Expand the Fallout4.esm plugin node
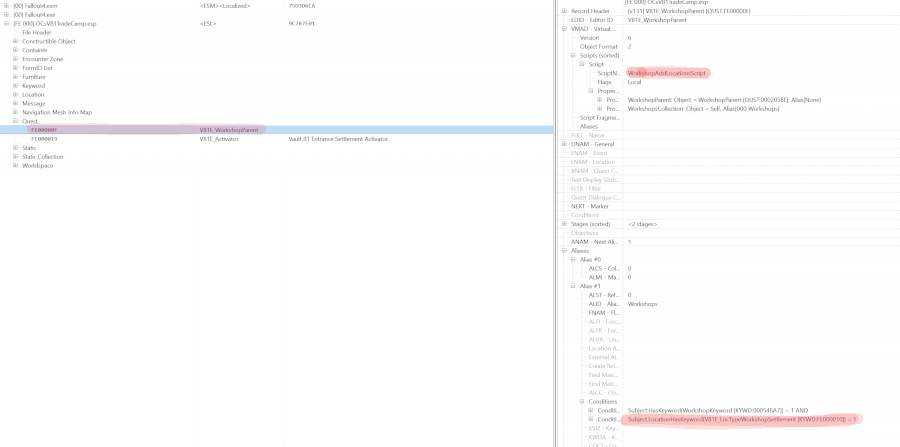Image resolution: width=900 pixels, height=447 pixels. click(7, 6)
